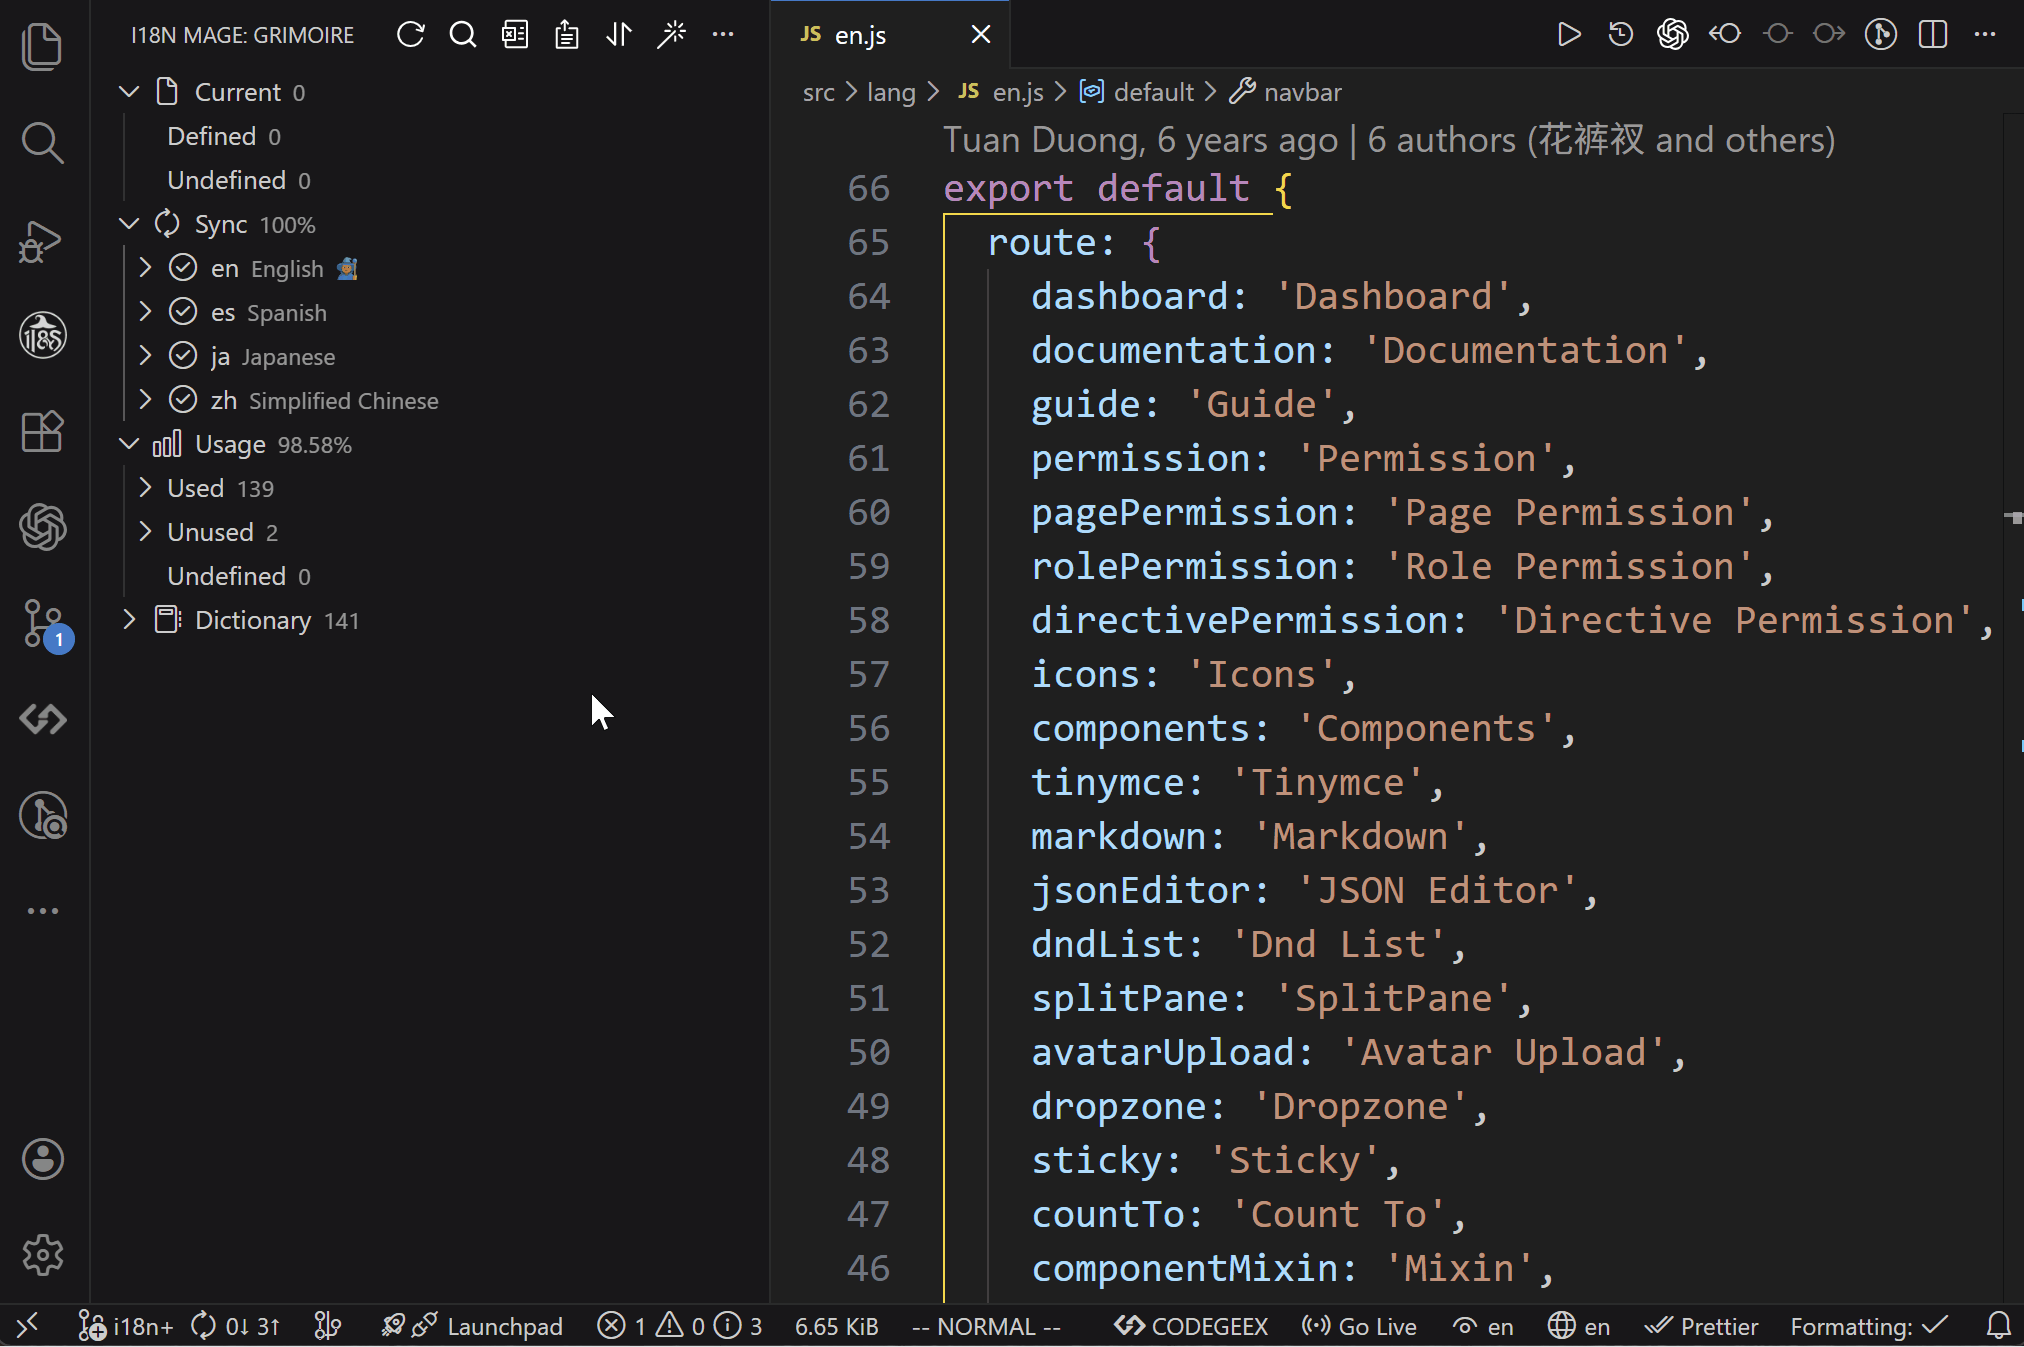Open search in the I18N Mage panel
This screenshot has width=2024, height=1347.
463,33
